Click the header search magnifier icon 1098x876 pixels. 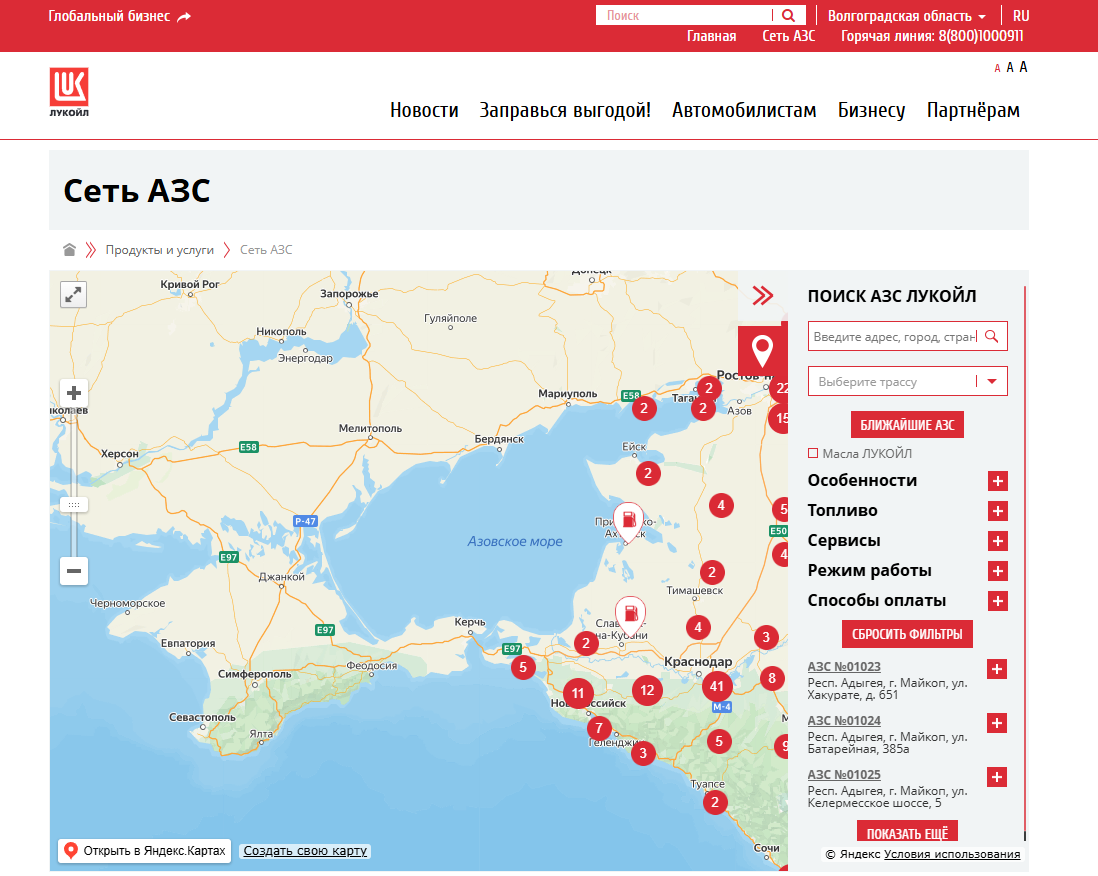(788, 15)
